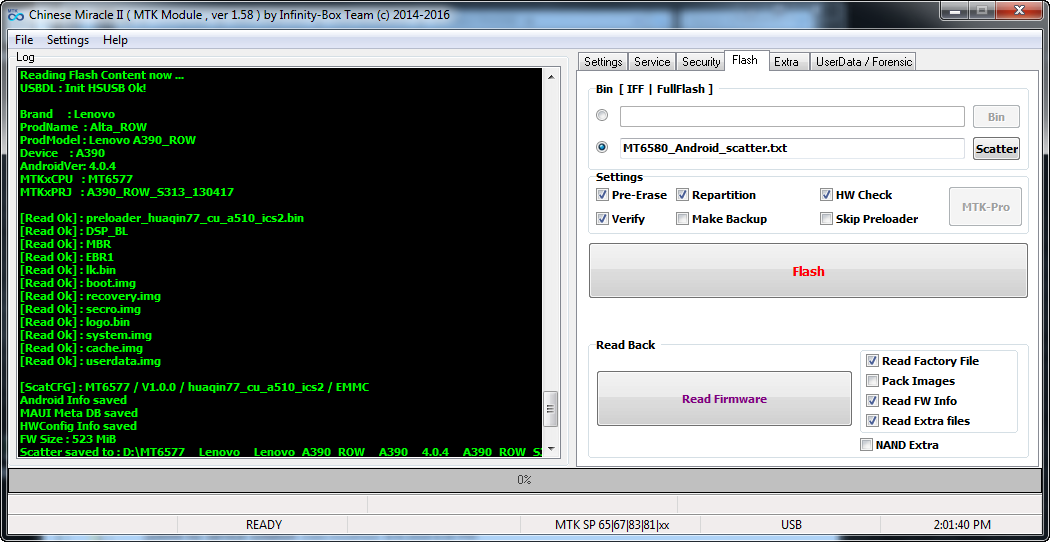The height and width of the screenshot is (542, 1050).
Task: Open the Help menu
Action: click(x=115, y=40)
